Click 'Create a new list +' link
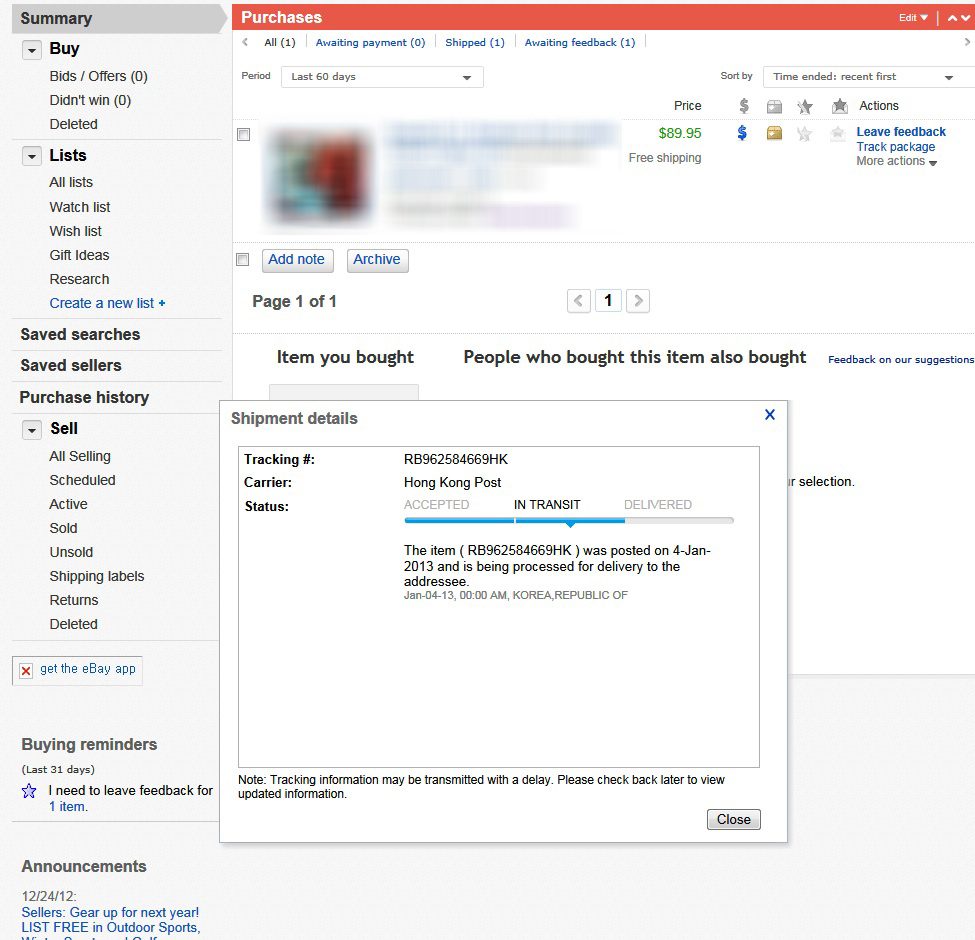The height and width of the screenshot is (940, 975). (x=108, y=303)
